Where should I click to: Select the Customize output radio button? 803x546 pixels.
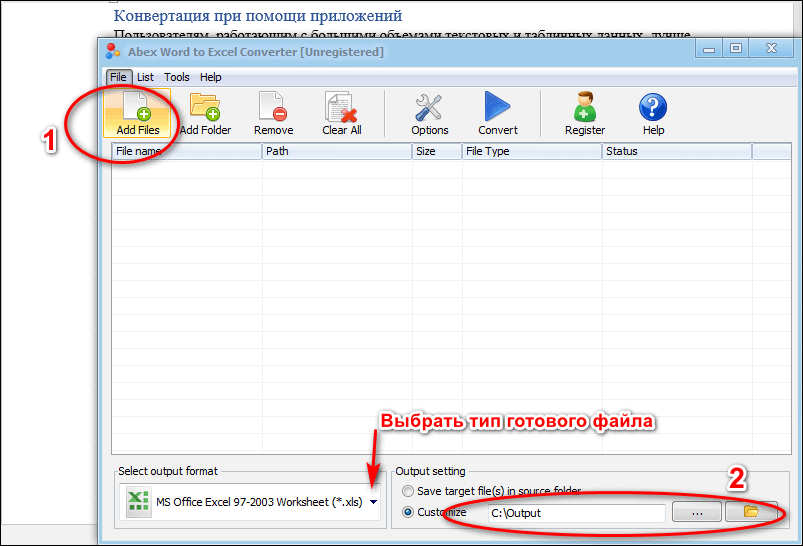pyautogui.click(x=408, y=512)
